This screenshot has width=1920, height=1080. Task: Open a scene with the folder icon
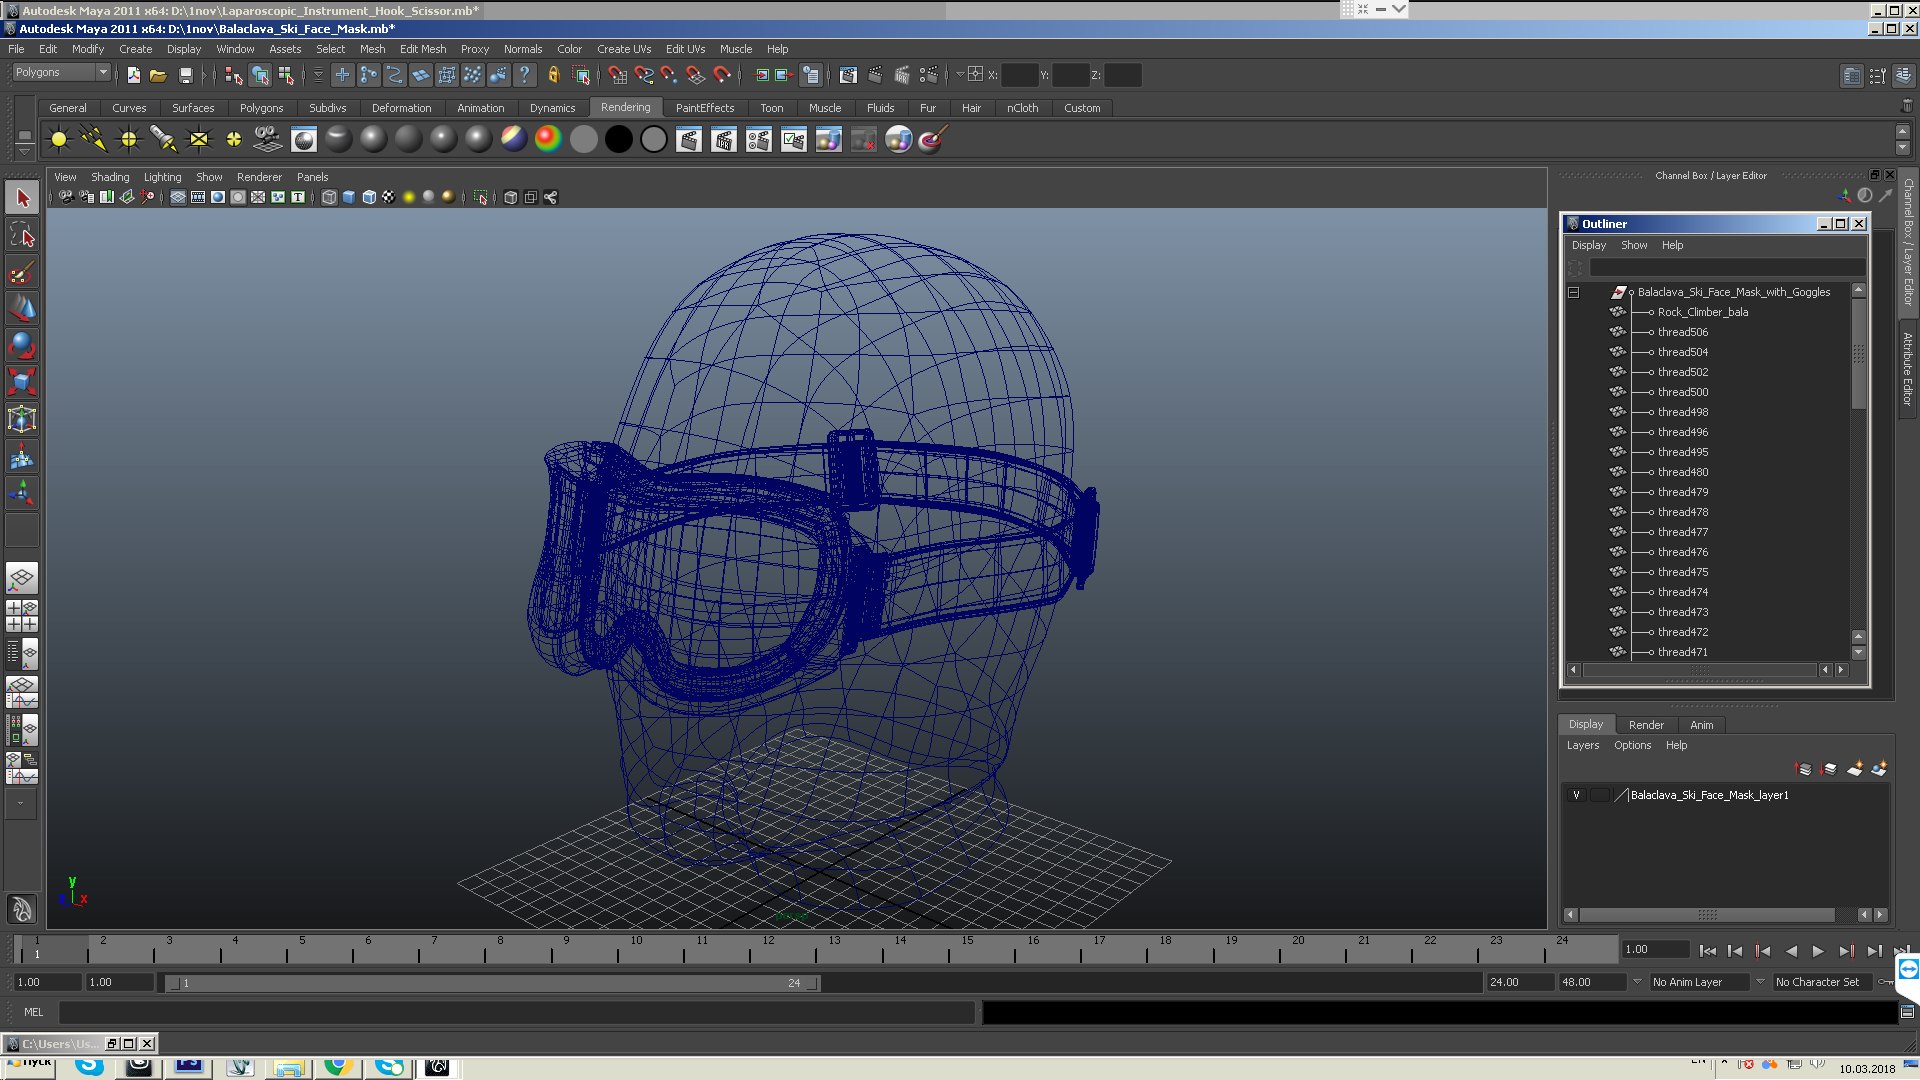point(158,75)
